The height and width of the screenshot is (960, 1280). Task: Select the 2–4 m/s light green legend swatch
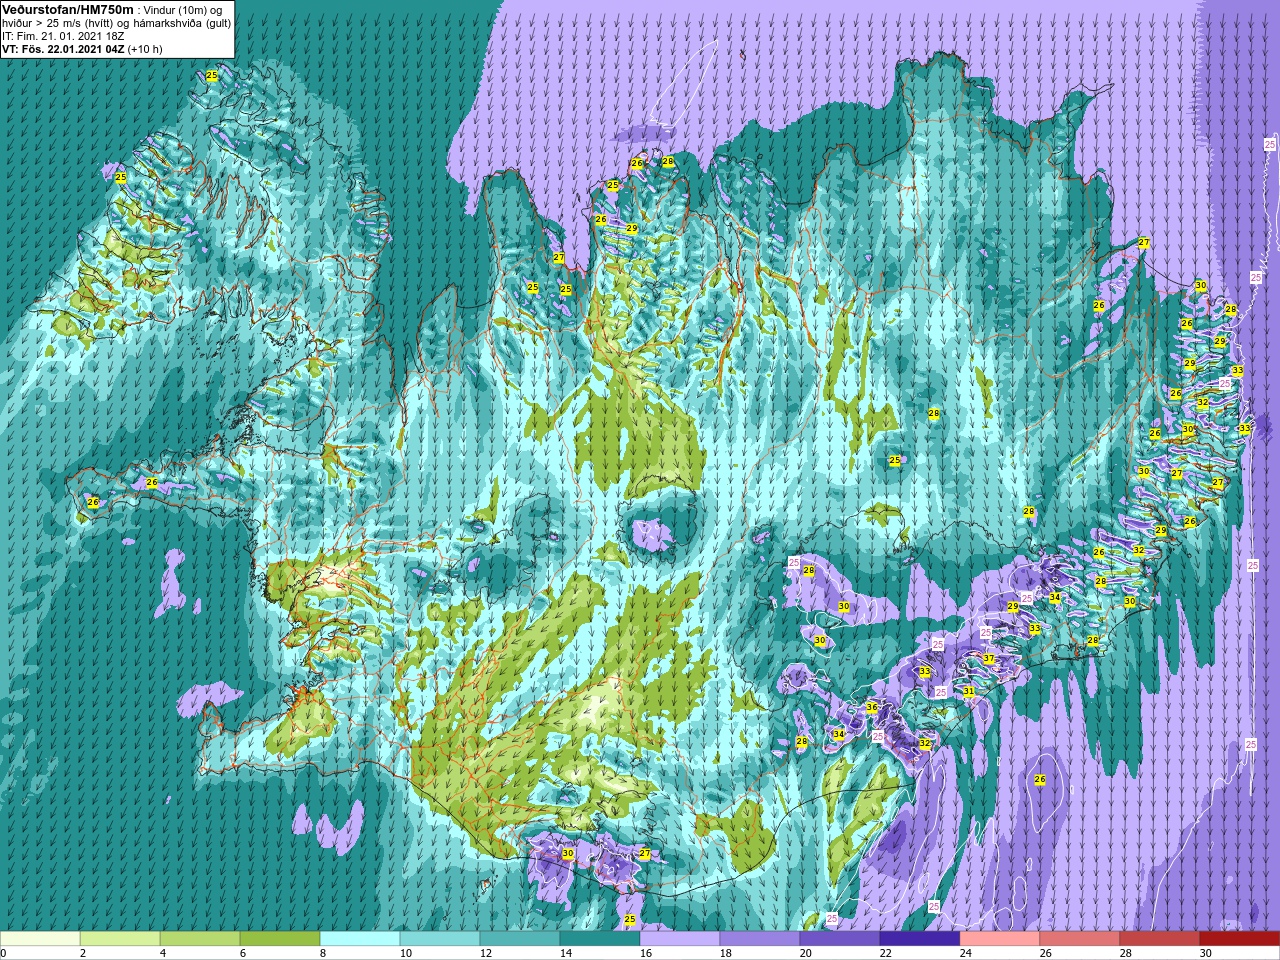coord(120,939)
